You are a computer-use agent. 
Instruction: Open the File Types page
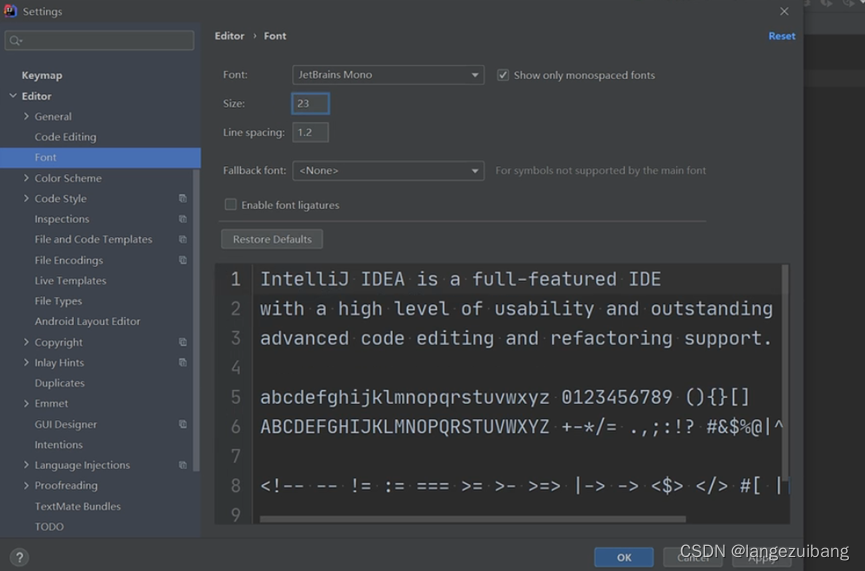[x=58, y=301]
